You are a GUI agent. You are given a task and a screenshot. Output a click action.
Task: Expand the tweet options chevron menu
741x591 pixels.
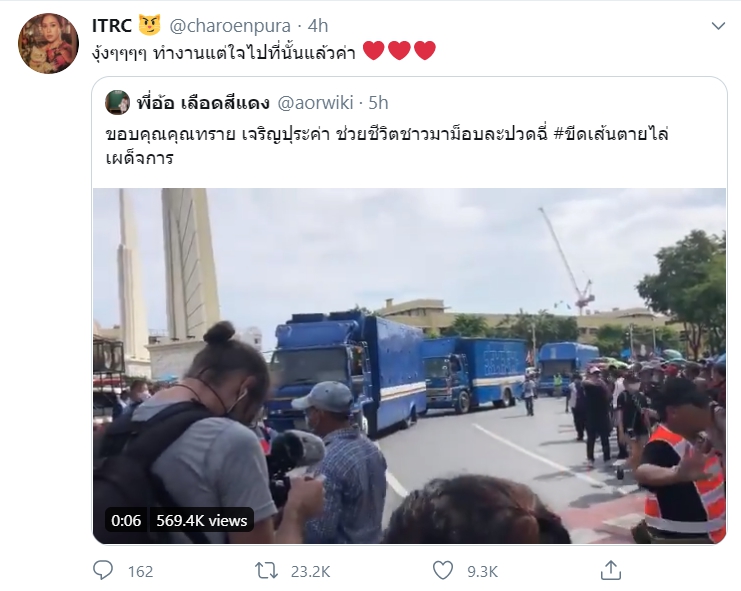(718, 26)
